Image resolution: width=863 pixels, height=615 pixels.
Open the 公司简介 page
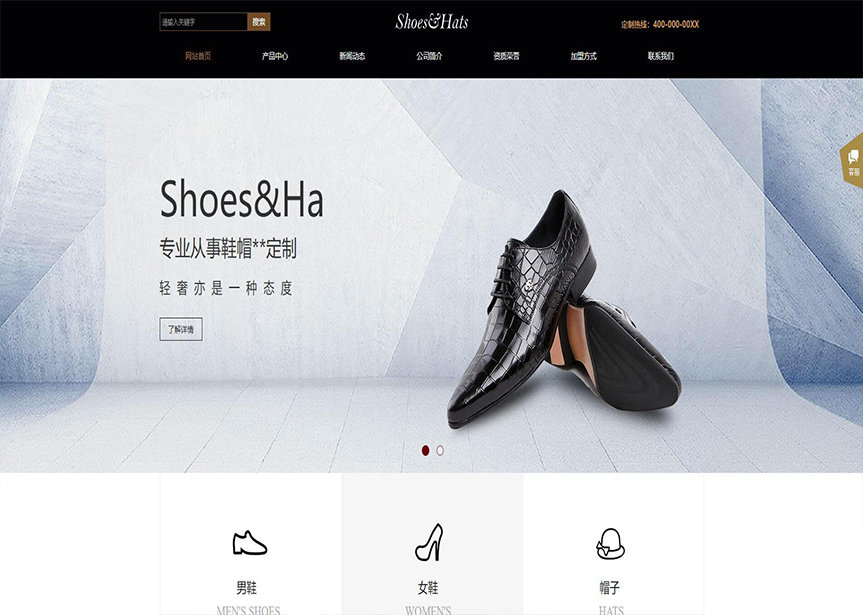pos(429,56)
